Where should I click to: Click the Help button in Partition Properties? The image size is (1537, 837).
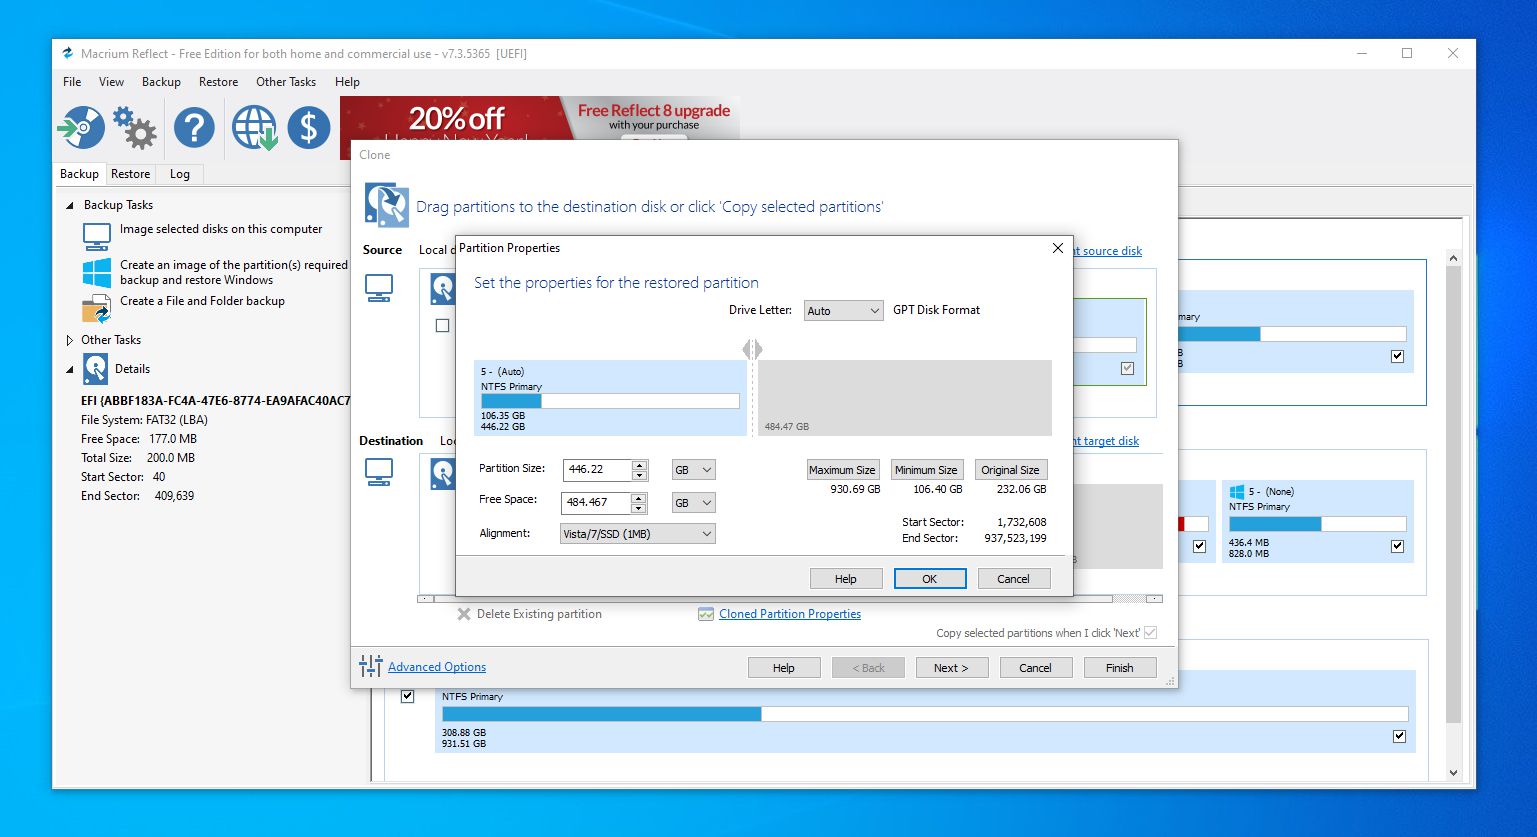pos(846,579)
